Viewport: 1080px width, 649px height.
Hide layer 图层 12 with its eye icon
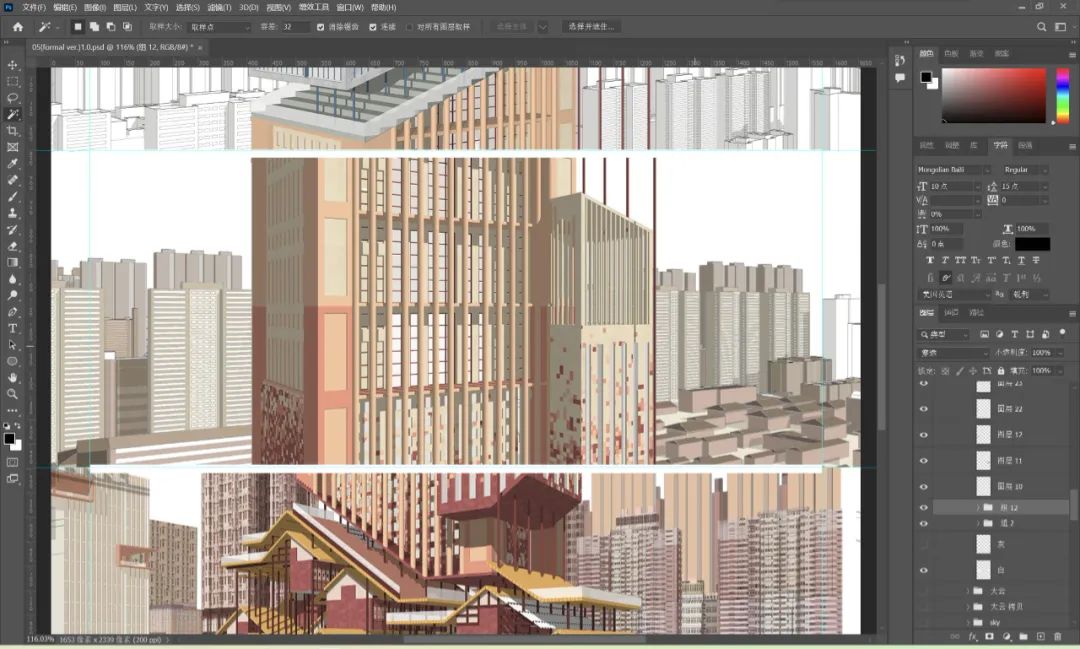coord(924,435)
